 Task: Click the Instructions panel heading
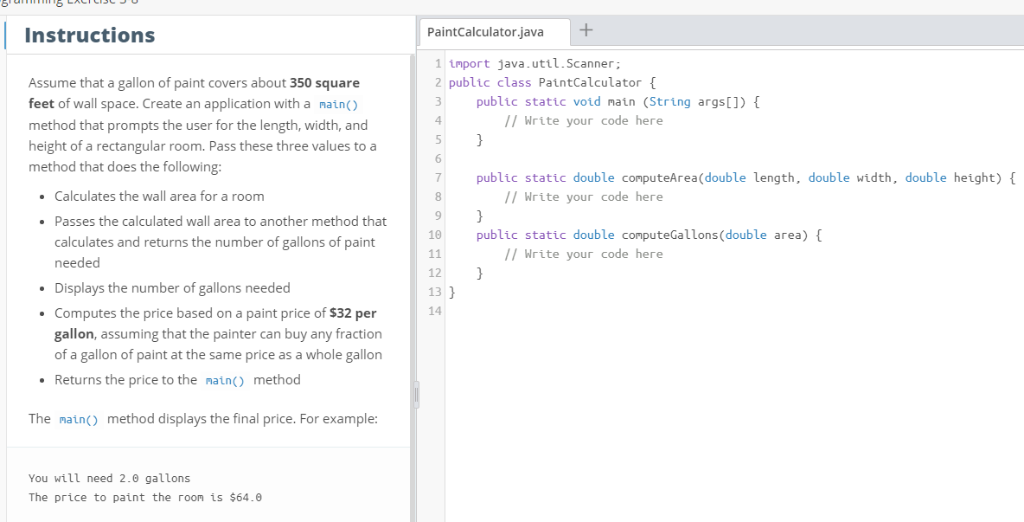89,35
